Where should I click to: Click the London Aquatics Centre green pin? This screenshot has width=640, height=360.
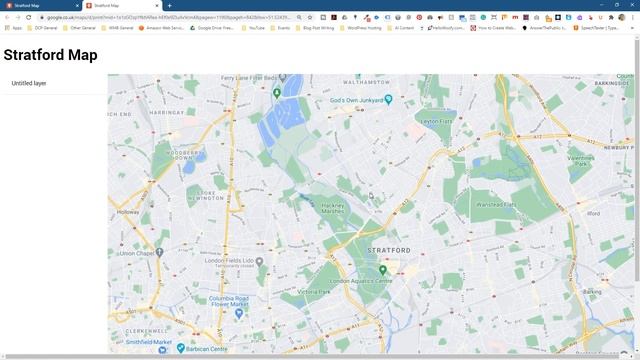click(382, 270)
